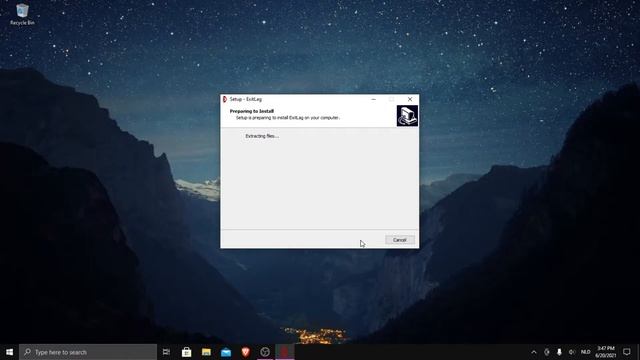Minimize the Setup - ExitLag window

point(373,99)
